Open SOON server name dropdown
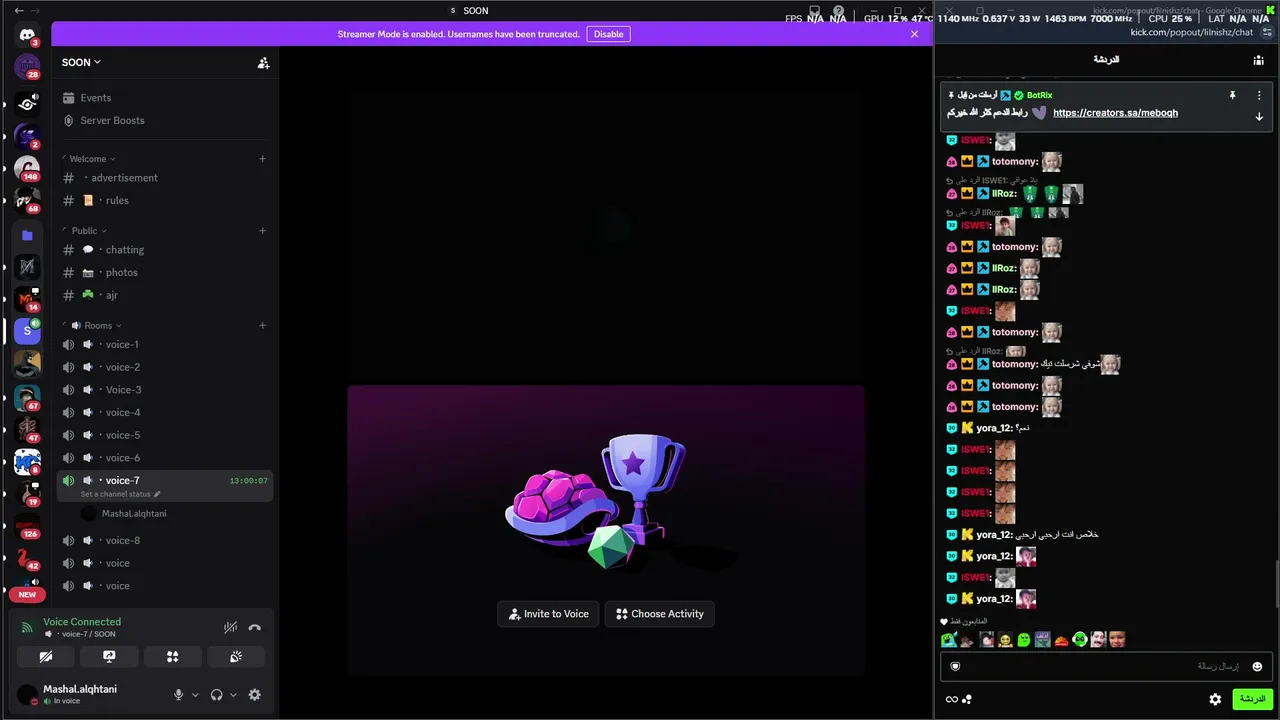This screenshot has width=1280, height=720. pos(81,62)
